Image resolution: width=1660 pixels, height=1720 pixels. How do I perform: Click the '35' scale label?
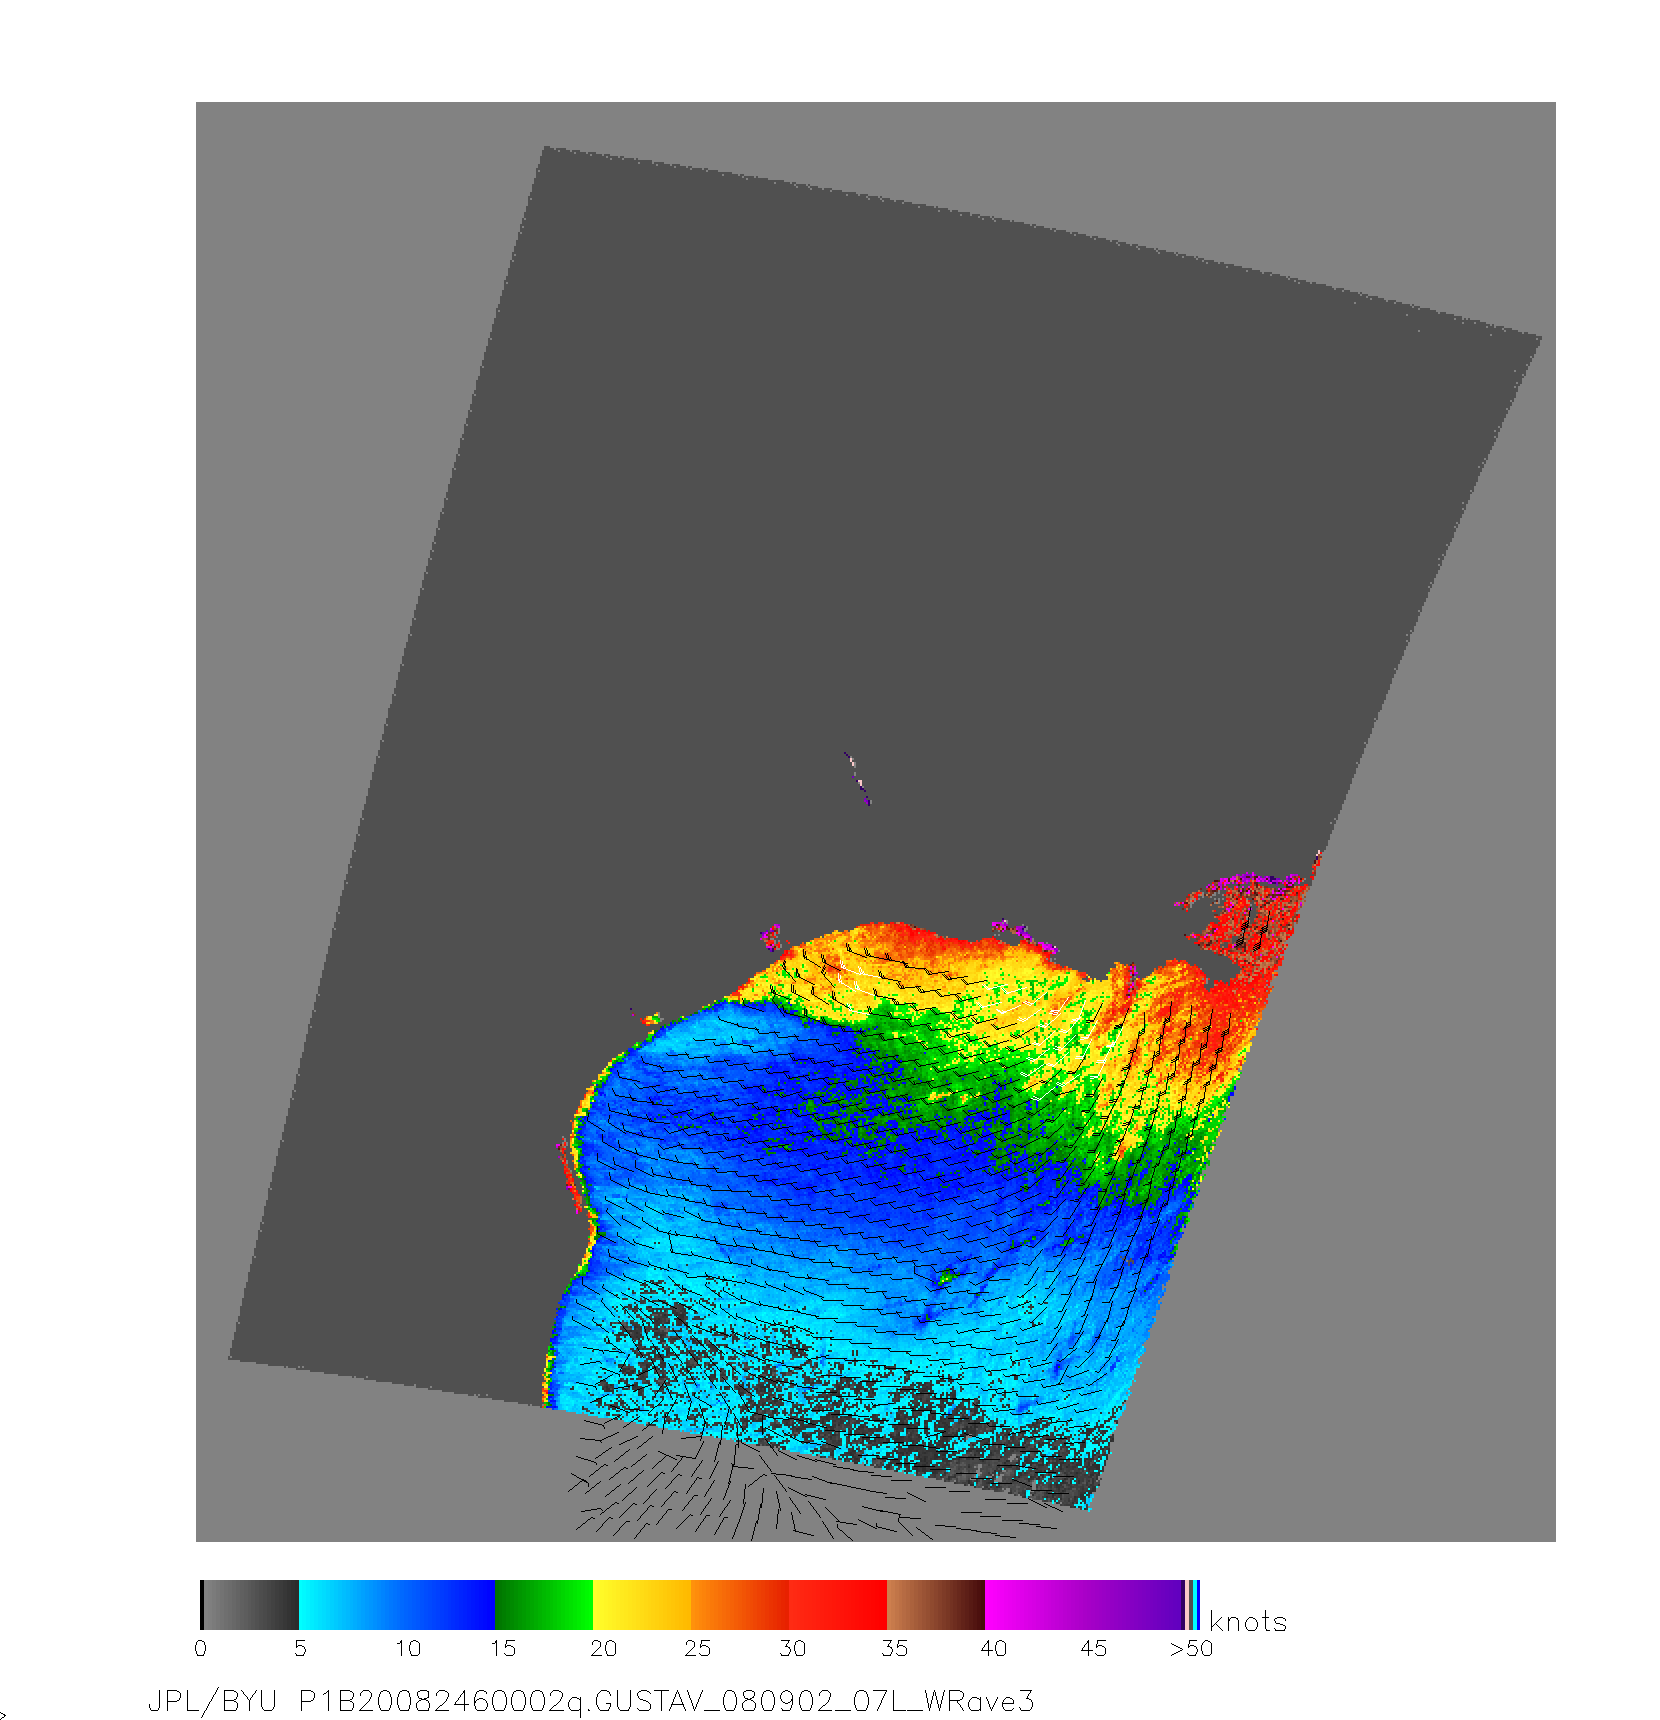tap(894, 1649)
